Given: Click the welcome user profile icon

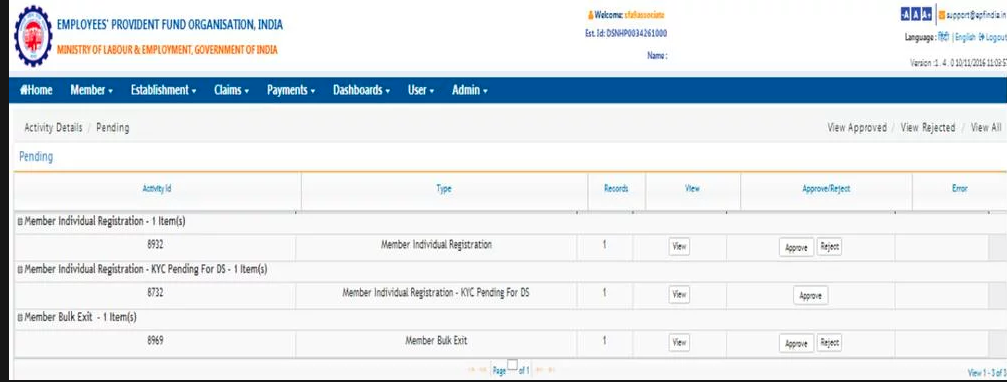Looking at the screenshot, I should (x=590, y=15).
